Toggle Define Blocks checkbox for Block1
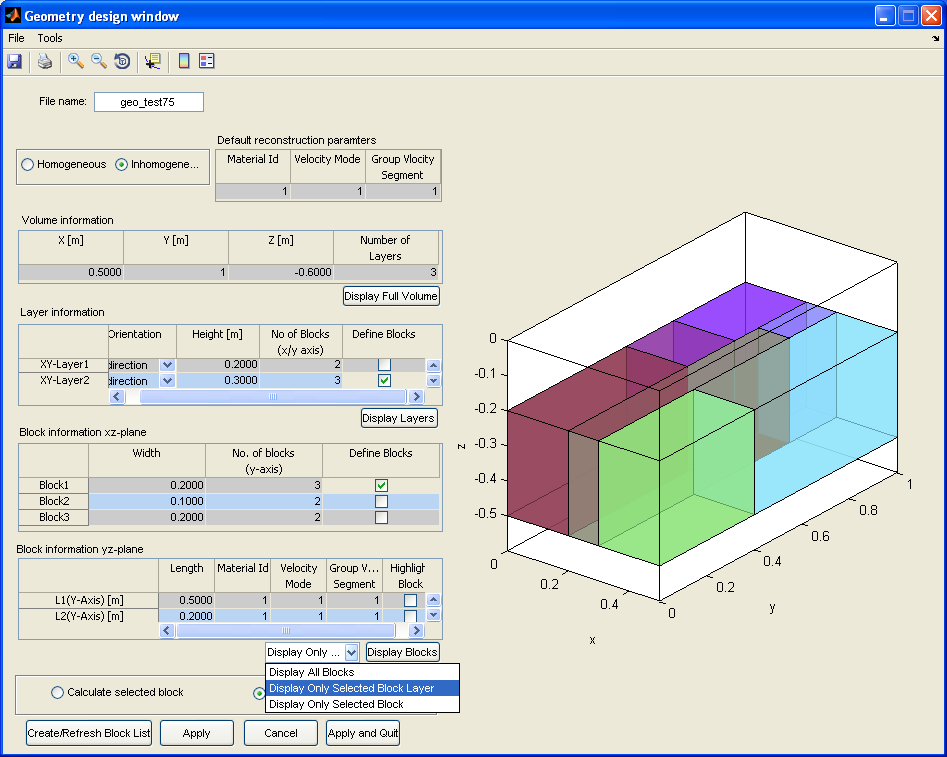 coord(381,485)
